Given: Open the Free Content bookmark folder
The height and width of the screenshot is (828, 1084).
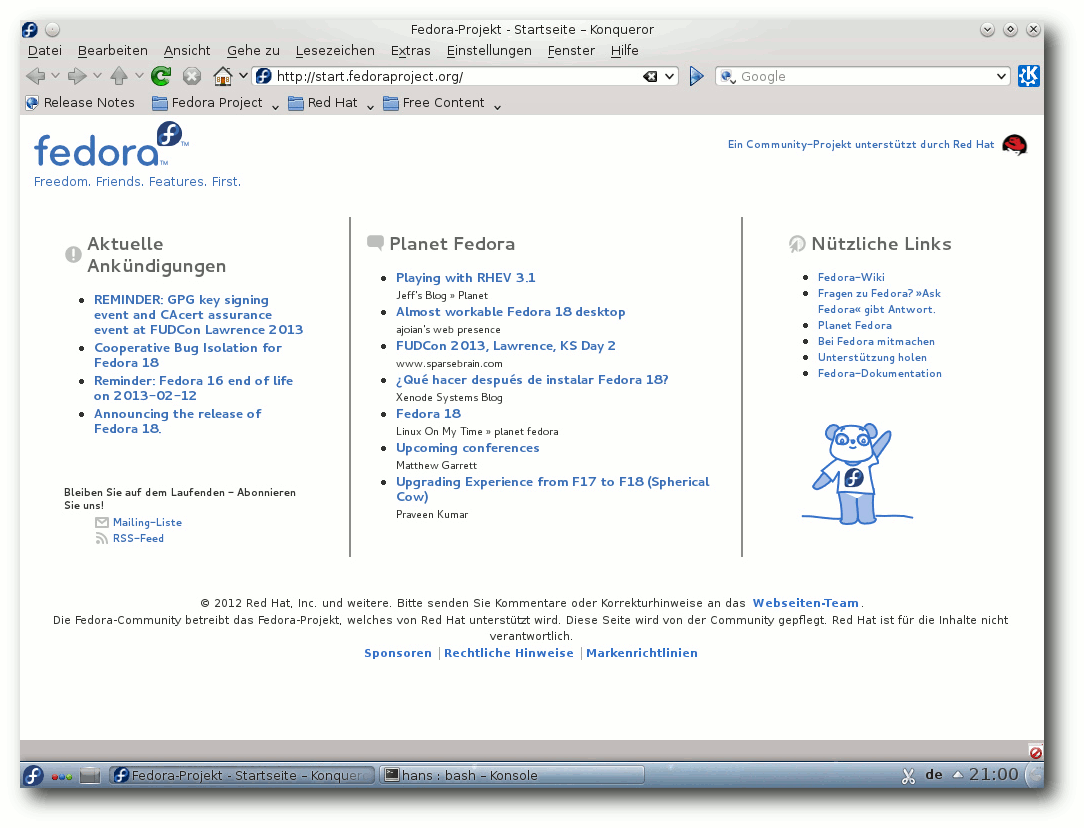Looking at the screenshot, I should pyautogui.click(x=442, y=103).
